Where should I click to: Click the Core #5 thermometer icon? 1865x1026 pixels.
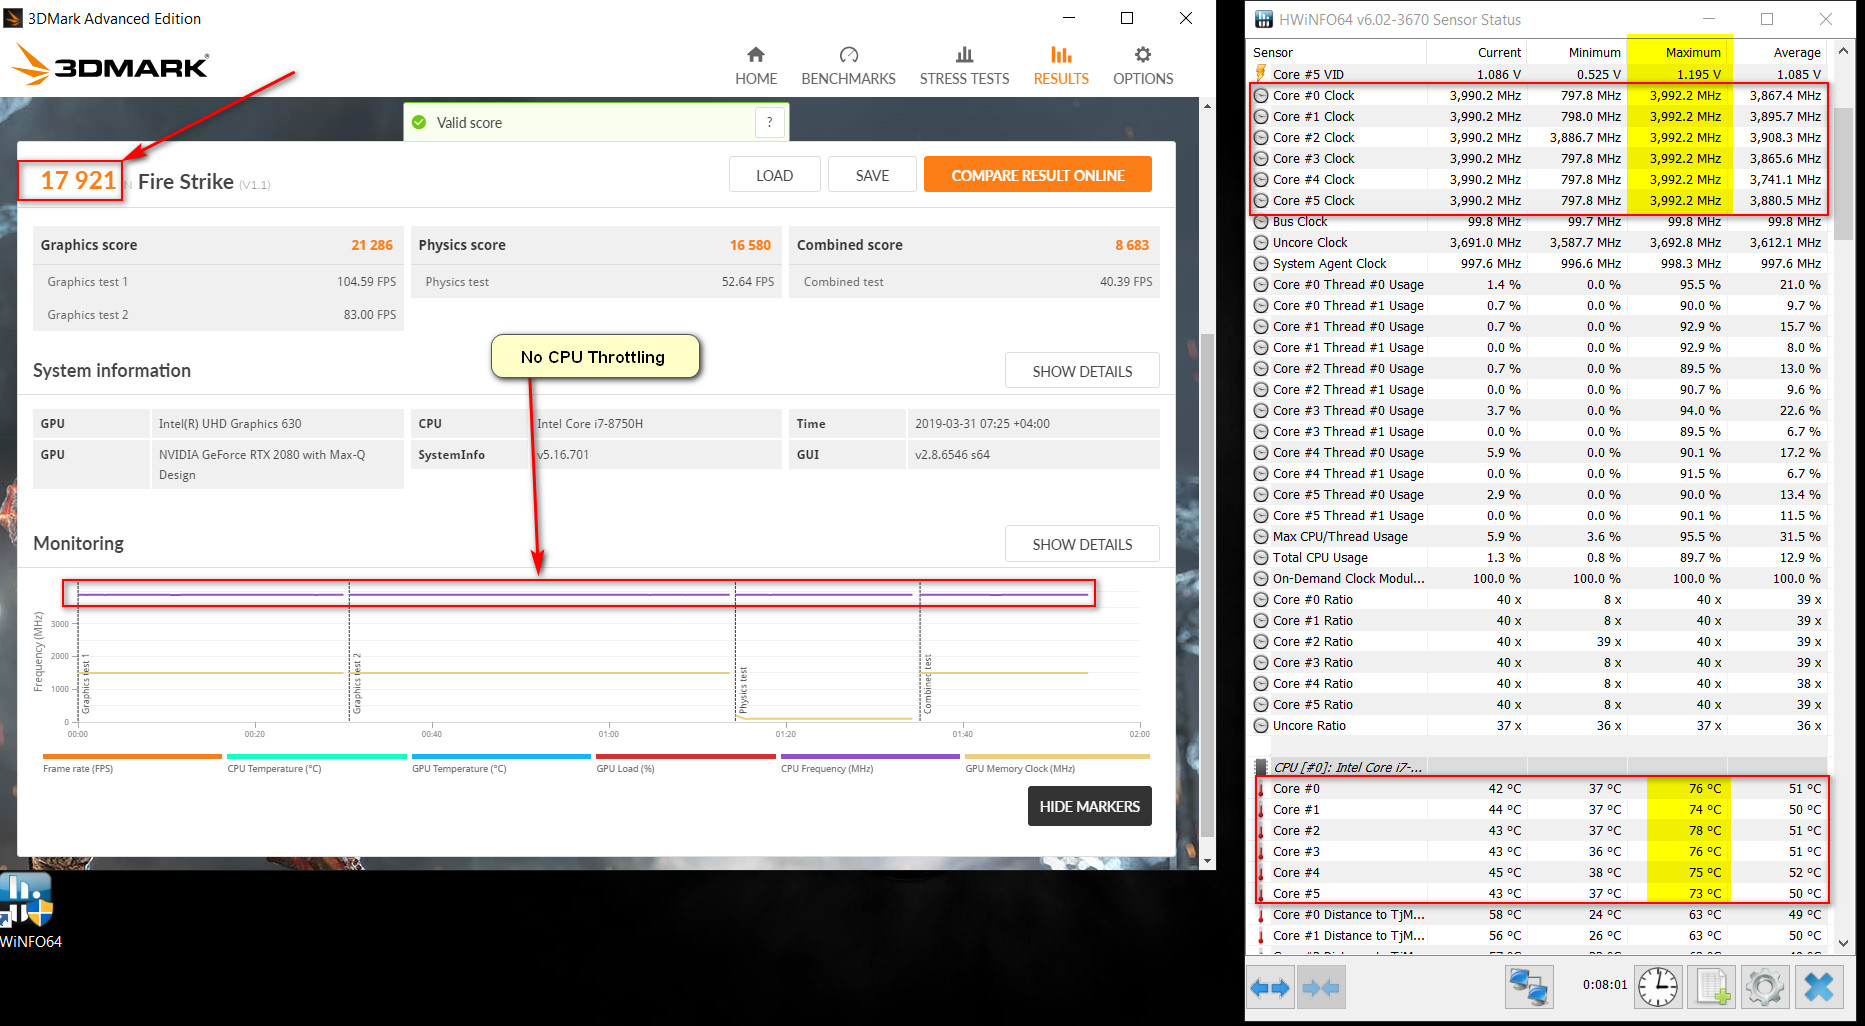(x=1261, y=894)
